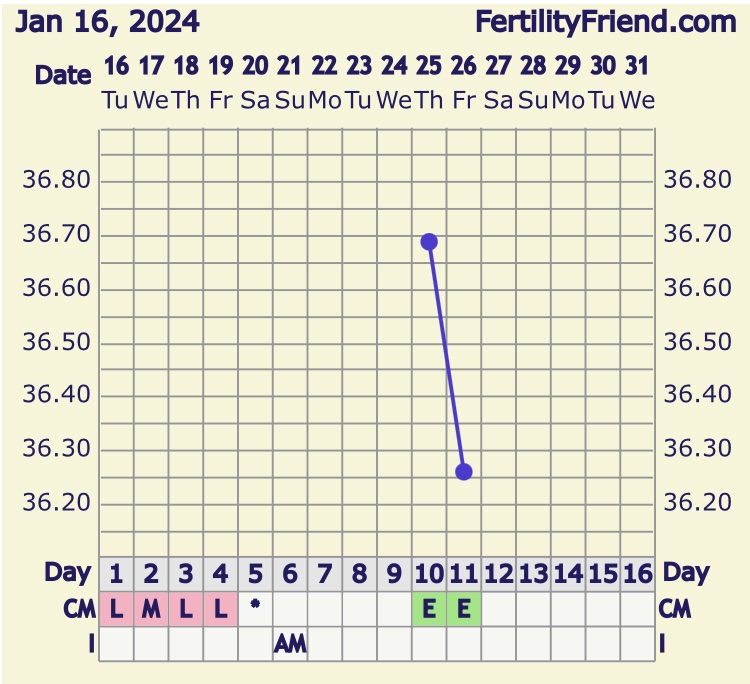Click the green E cell on cycle day 11

tap(464, 609)
